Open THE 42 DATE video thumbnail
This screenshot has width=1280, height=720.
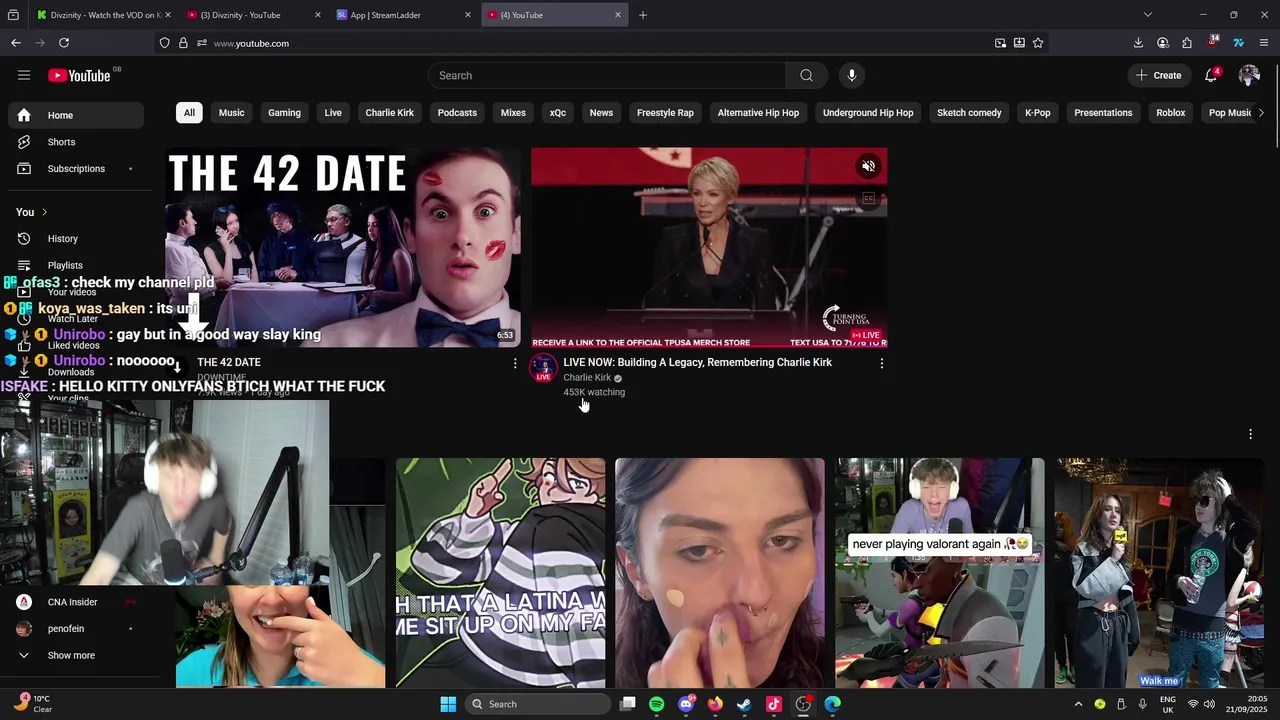(x=343, y=247)
